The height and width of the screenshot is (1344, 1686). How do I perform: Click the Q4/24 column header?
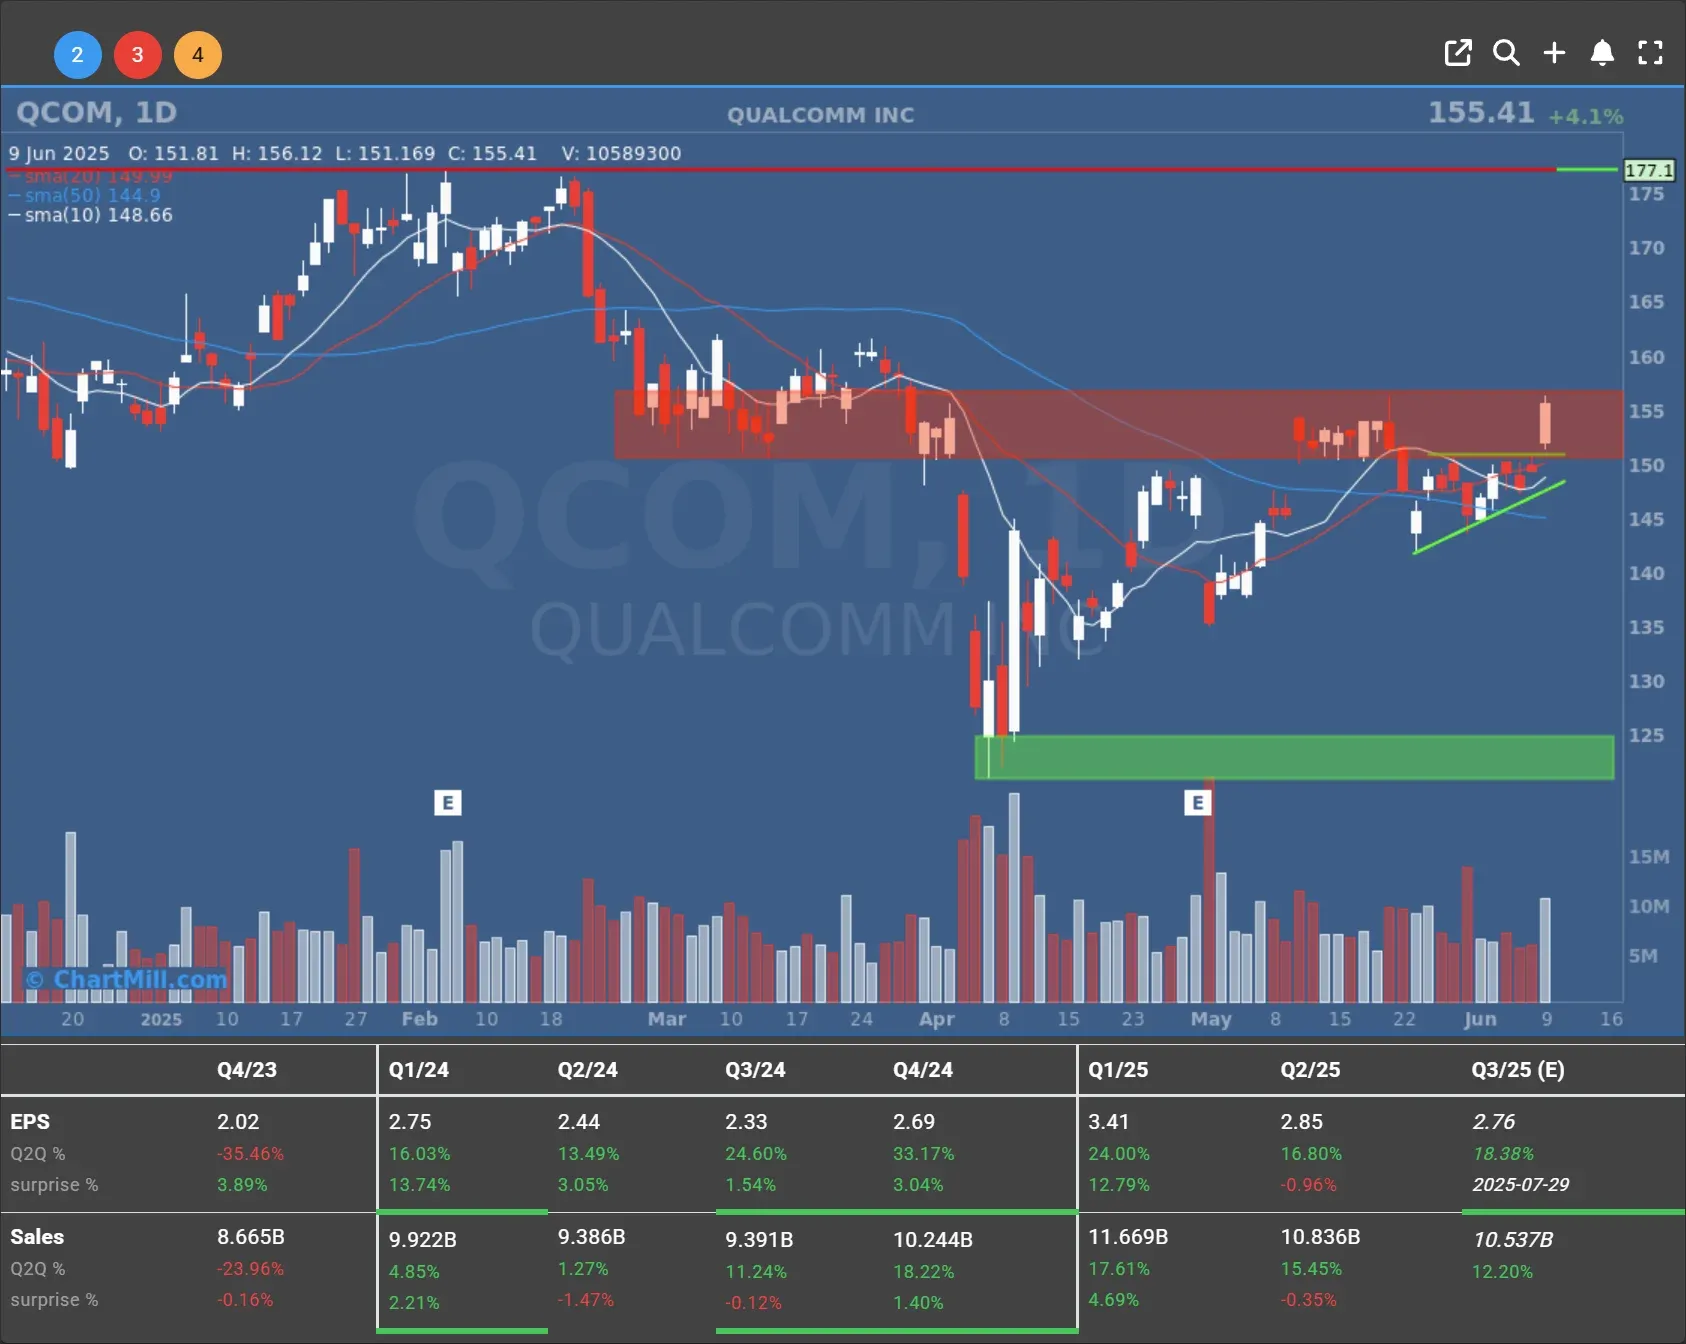923,1069
